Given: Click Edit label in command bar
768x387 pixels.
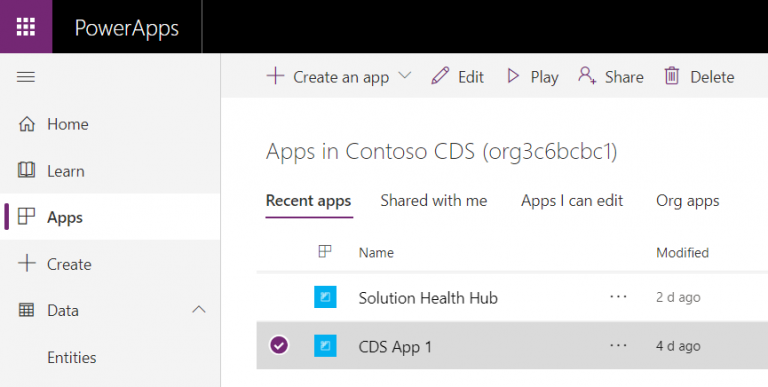Looking at the screenshot, I should 471,77.
